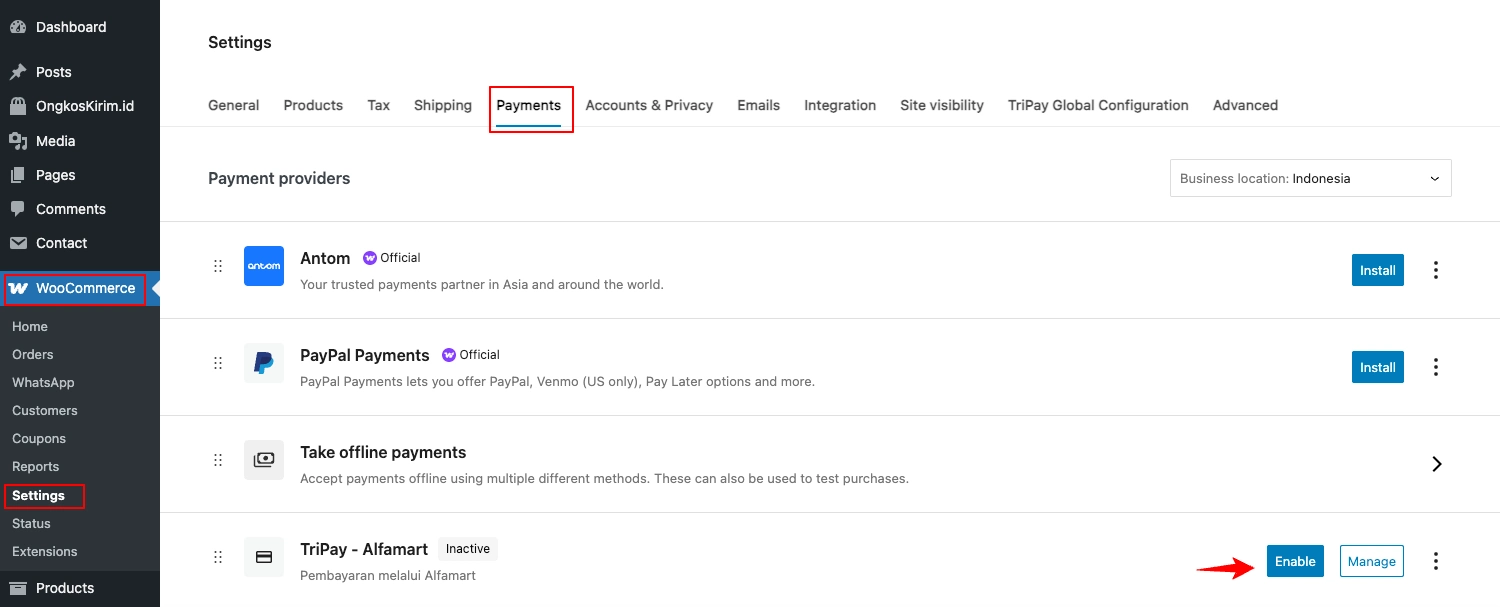Open the Extensions submenu link
This screenshot has height=607, width=1500.
click(45, 551)
